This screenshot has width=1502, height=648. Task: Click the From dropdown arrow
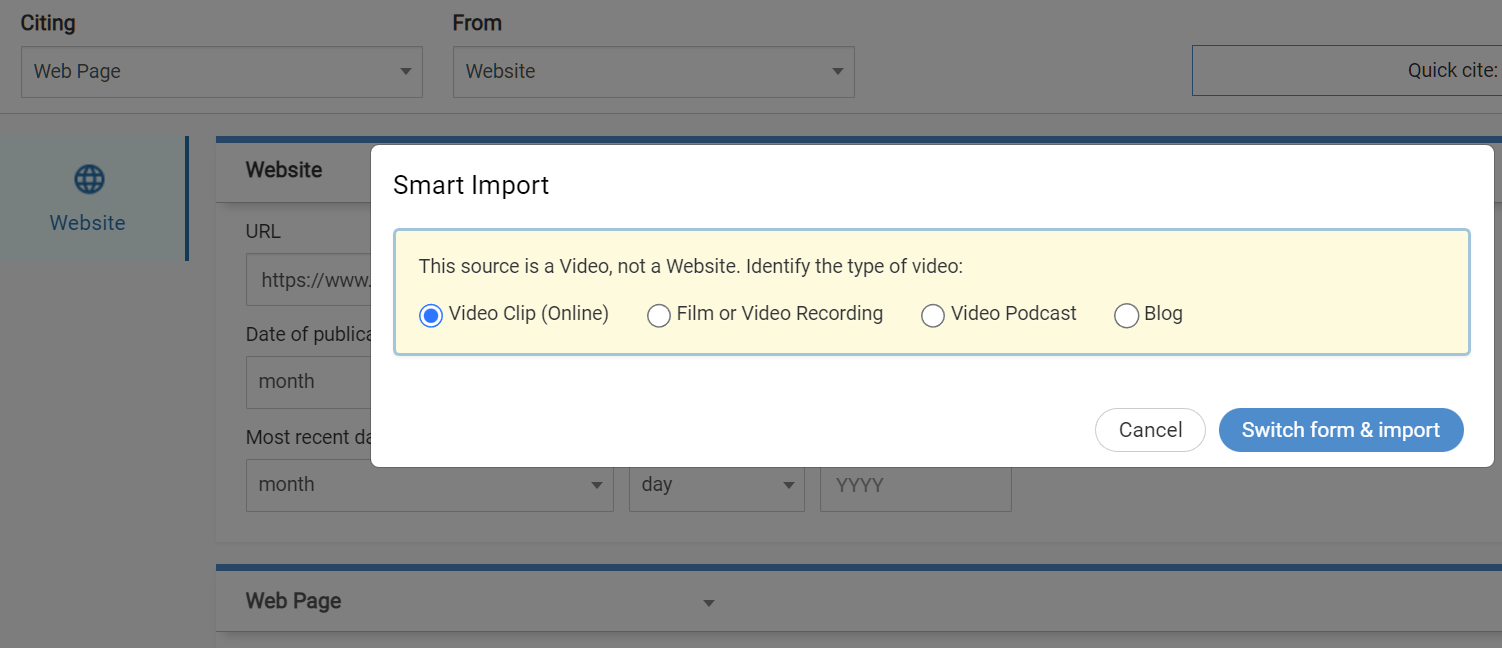(837, 72)
